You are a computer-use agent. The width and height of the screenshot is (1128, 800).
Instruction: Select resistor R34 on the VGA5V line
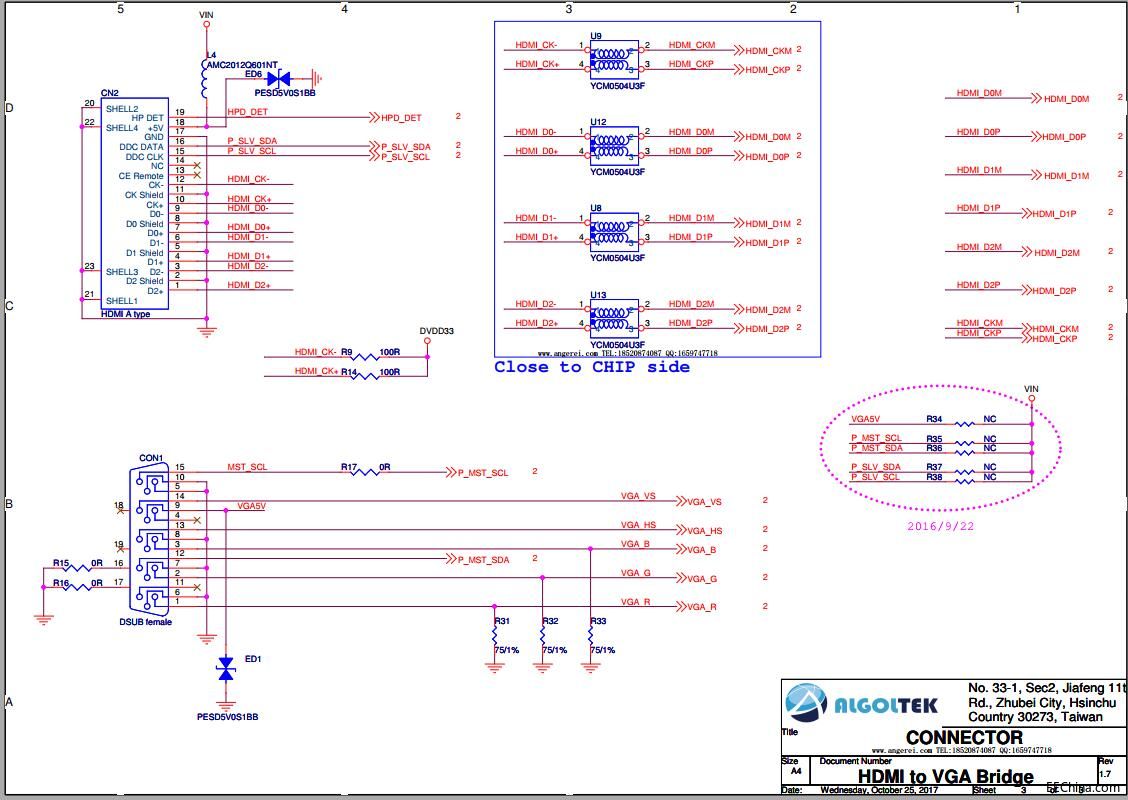(965, 424)
